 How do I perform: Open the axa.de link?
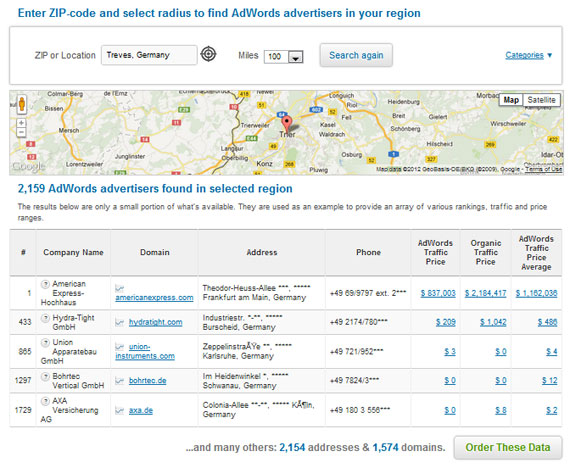click(141, 411)
